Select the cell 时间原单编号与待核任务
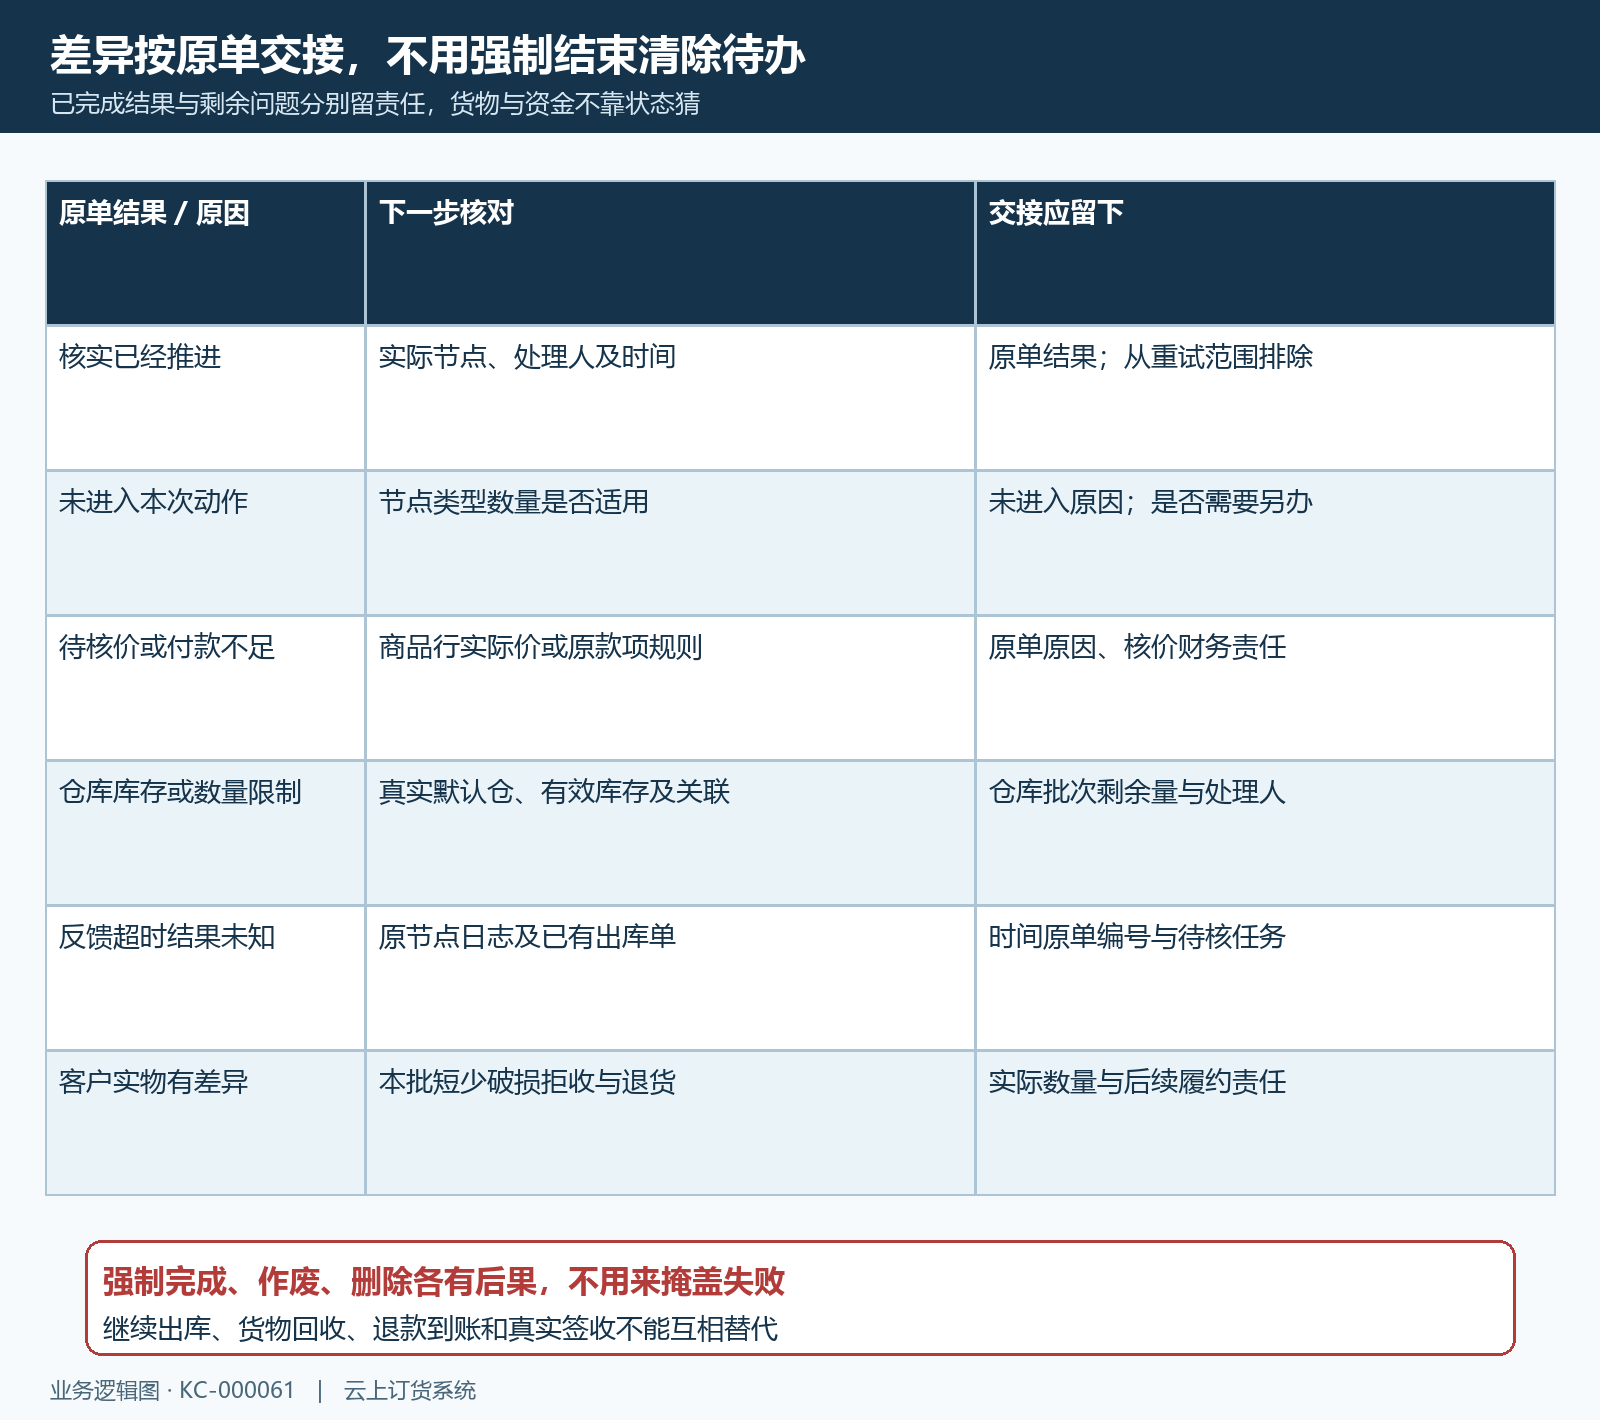 click(1265, 978)
